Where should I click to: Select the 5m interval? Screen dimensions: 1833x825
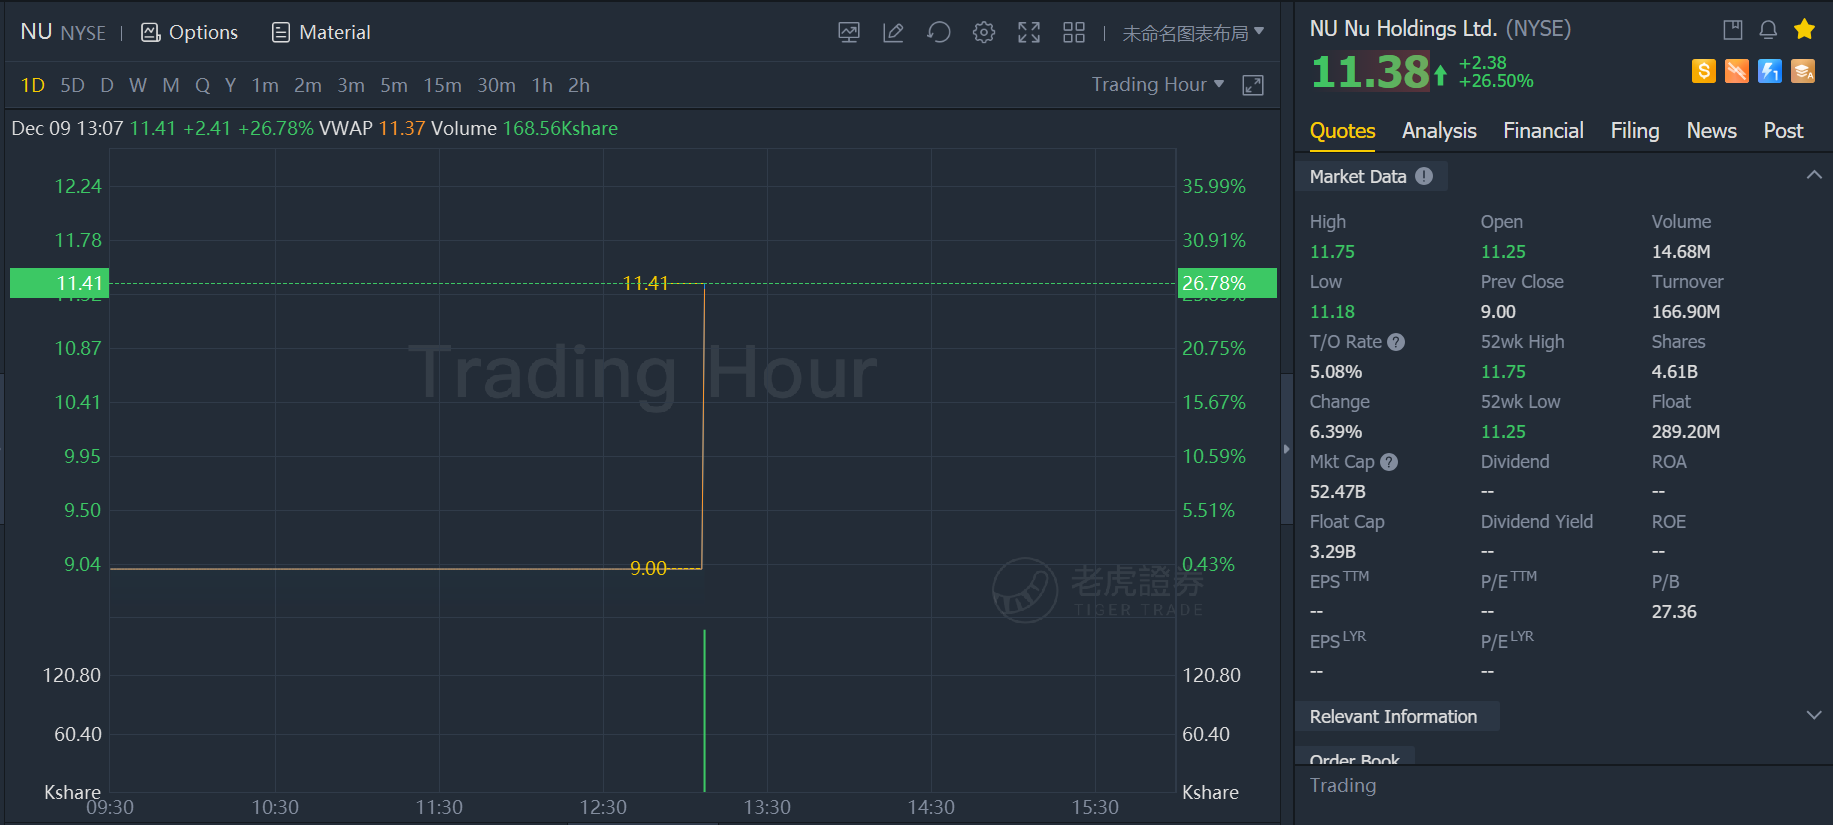(x=394, y=86)
